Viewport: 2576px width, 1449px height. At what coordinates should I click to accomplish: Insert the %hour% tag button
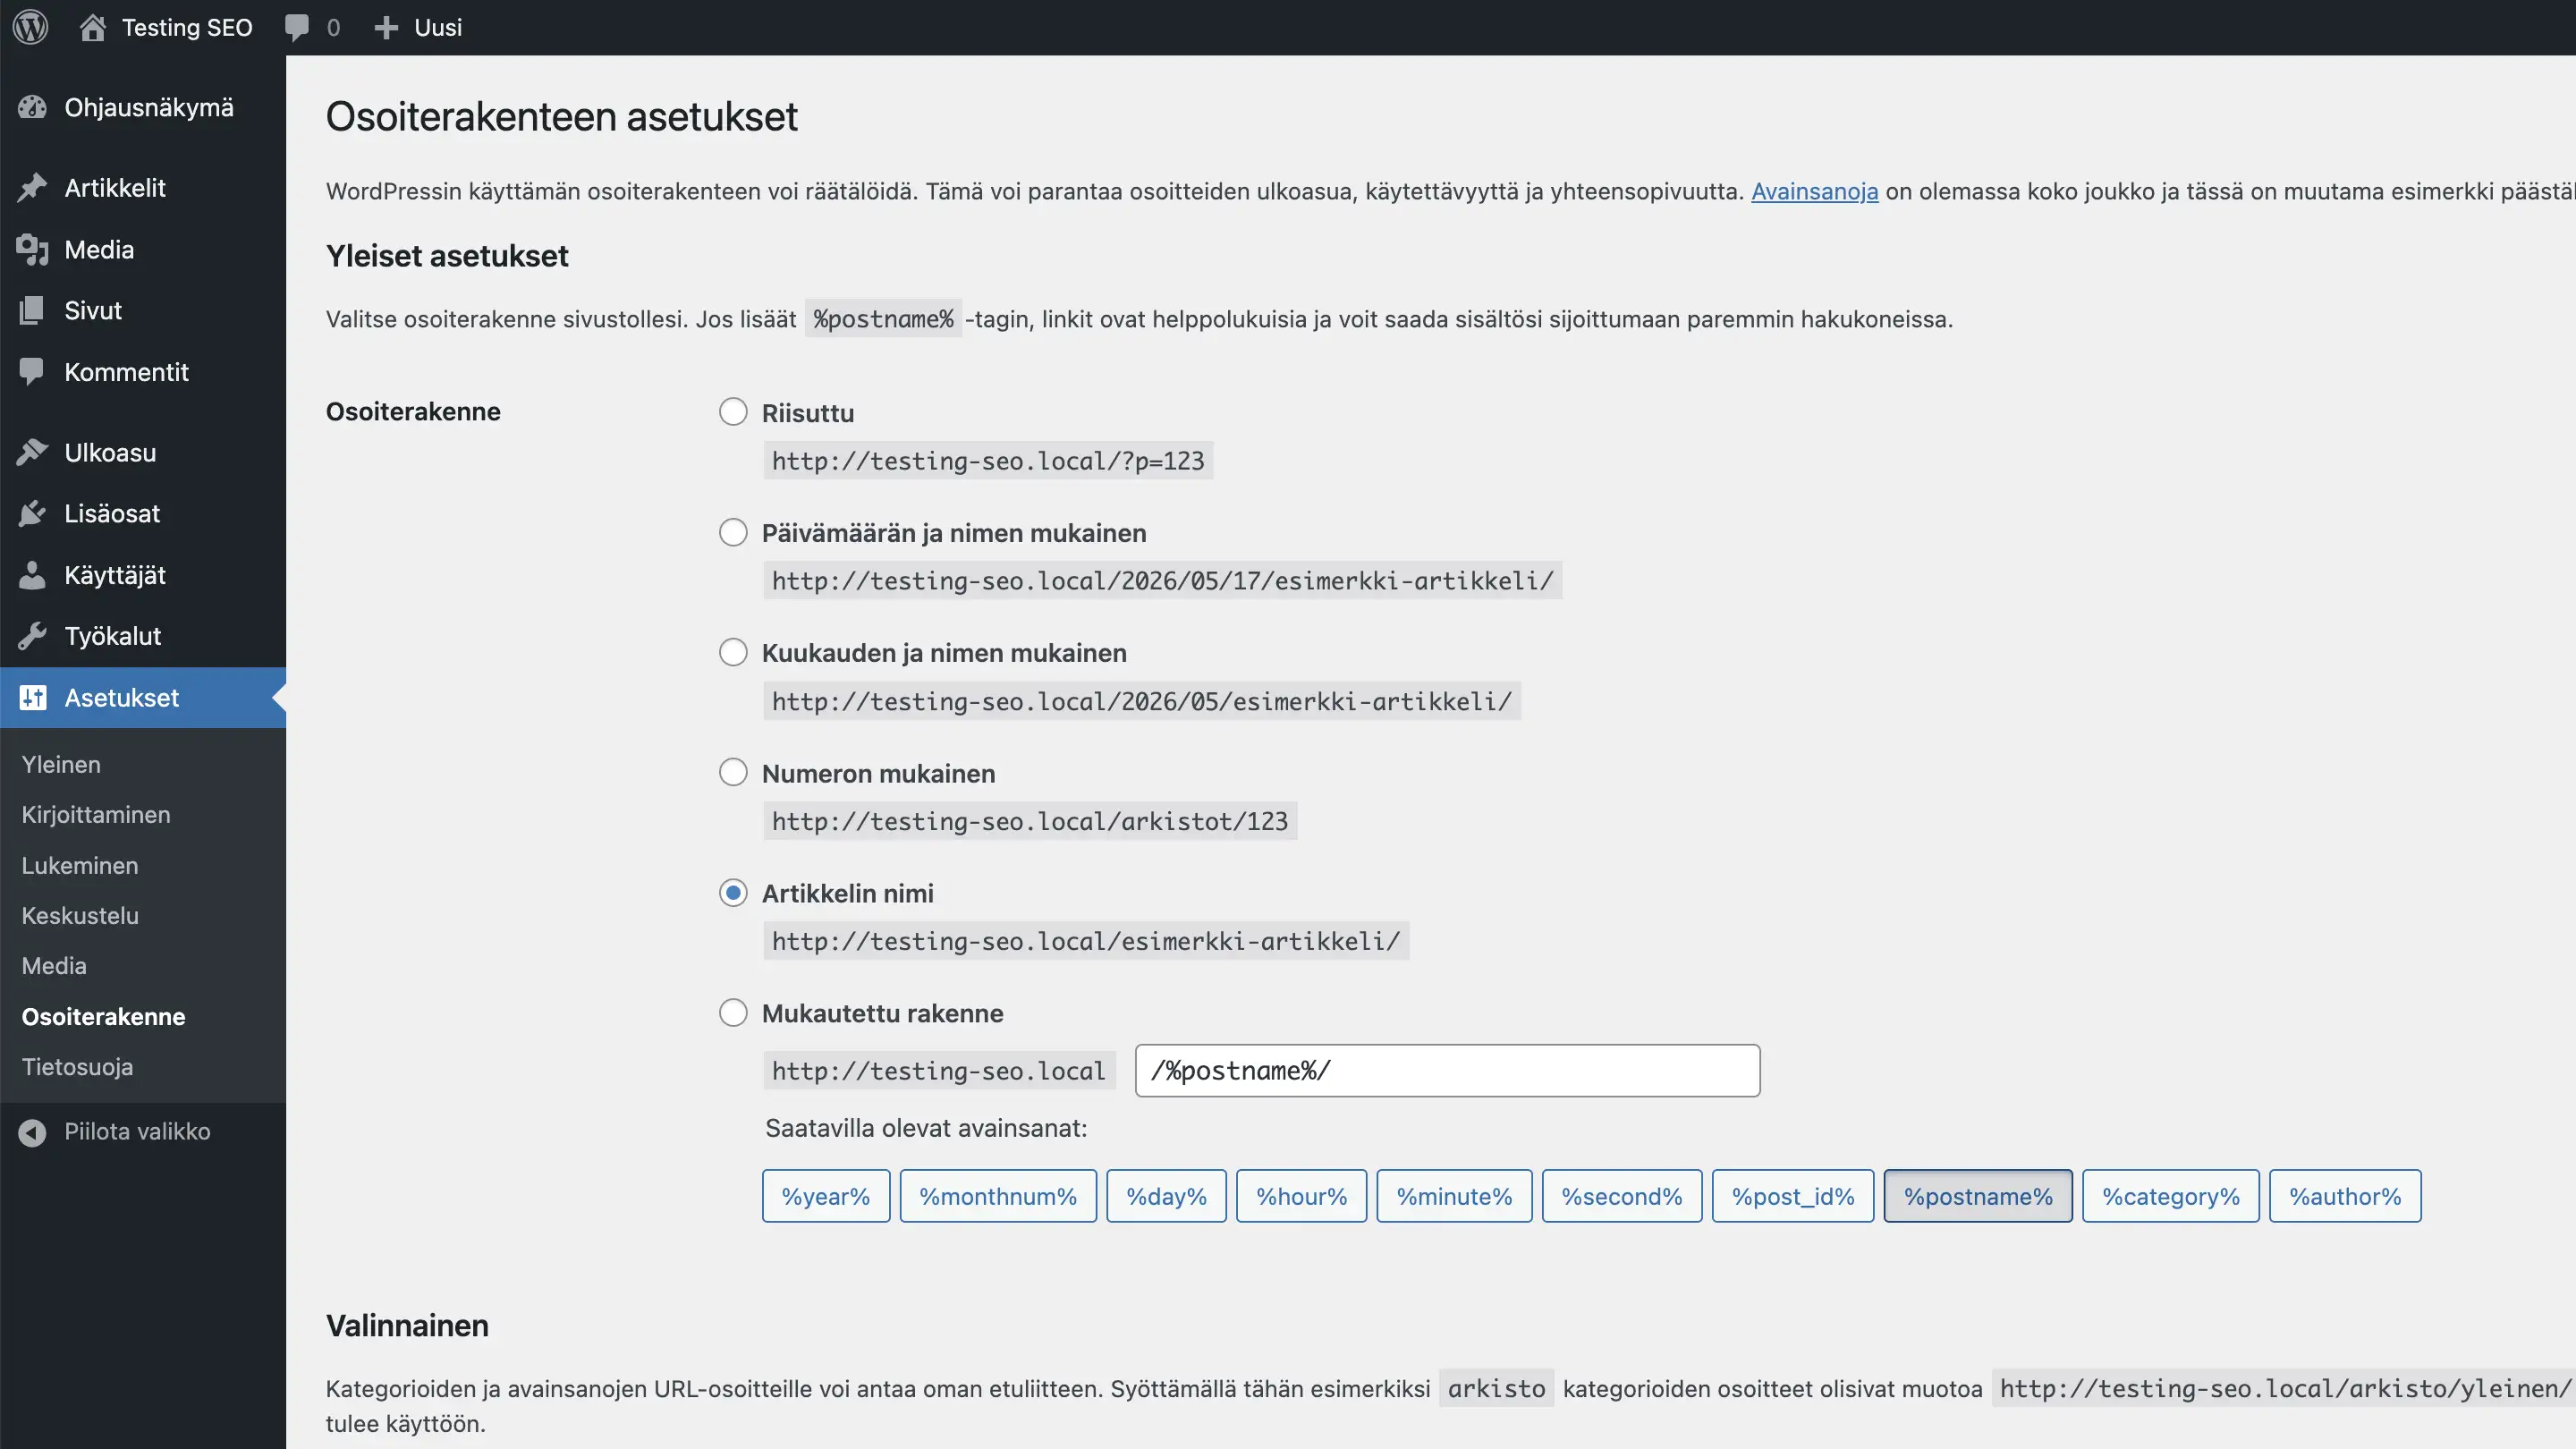(1301, 1196)
